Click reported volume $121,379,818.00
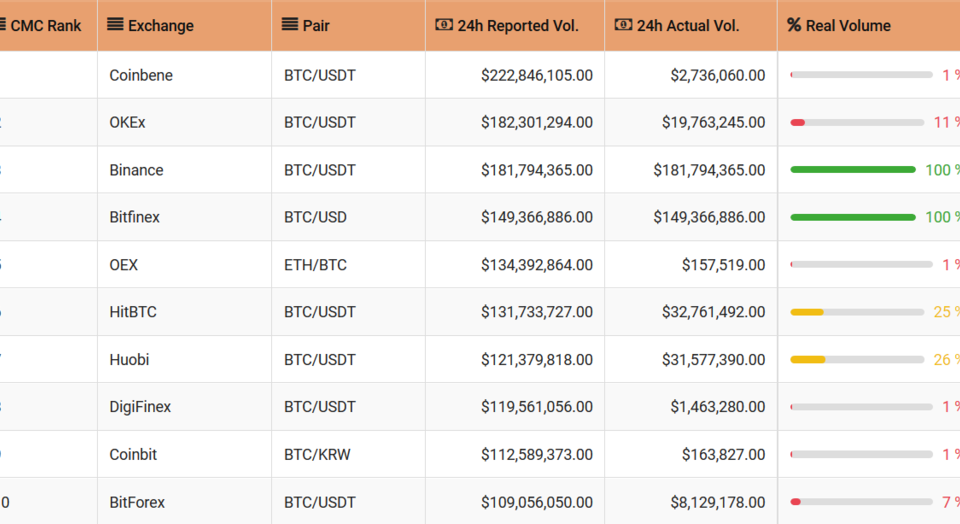 (x=537, y=360)
